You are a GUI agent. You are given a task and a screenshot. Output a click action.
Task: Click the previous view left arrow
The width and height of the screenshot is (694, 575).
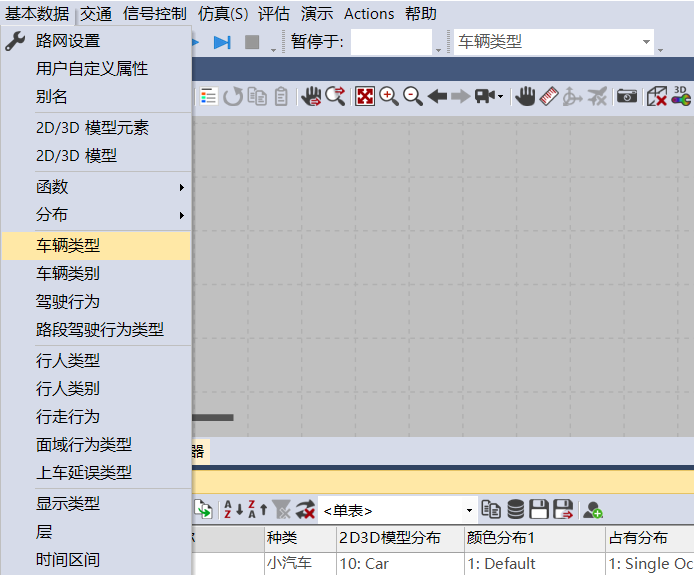pyautogui.click(x=437, y=96)
